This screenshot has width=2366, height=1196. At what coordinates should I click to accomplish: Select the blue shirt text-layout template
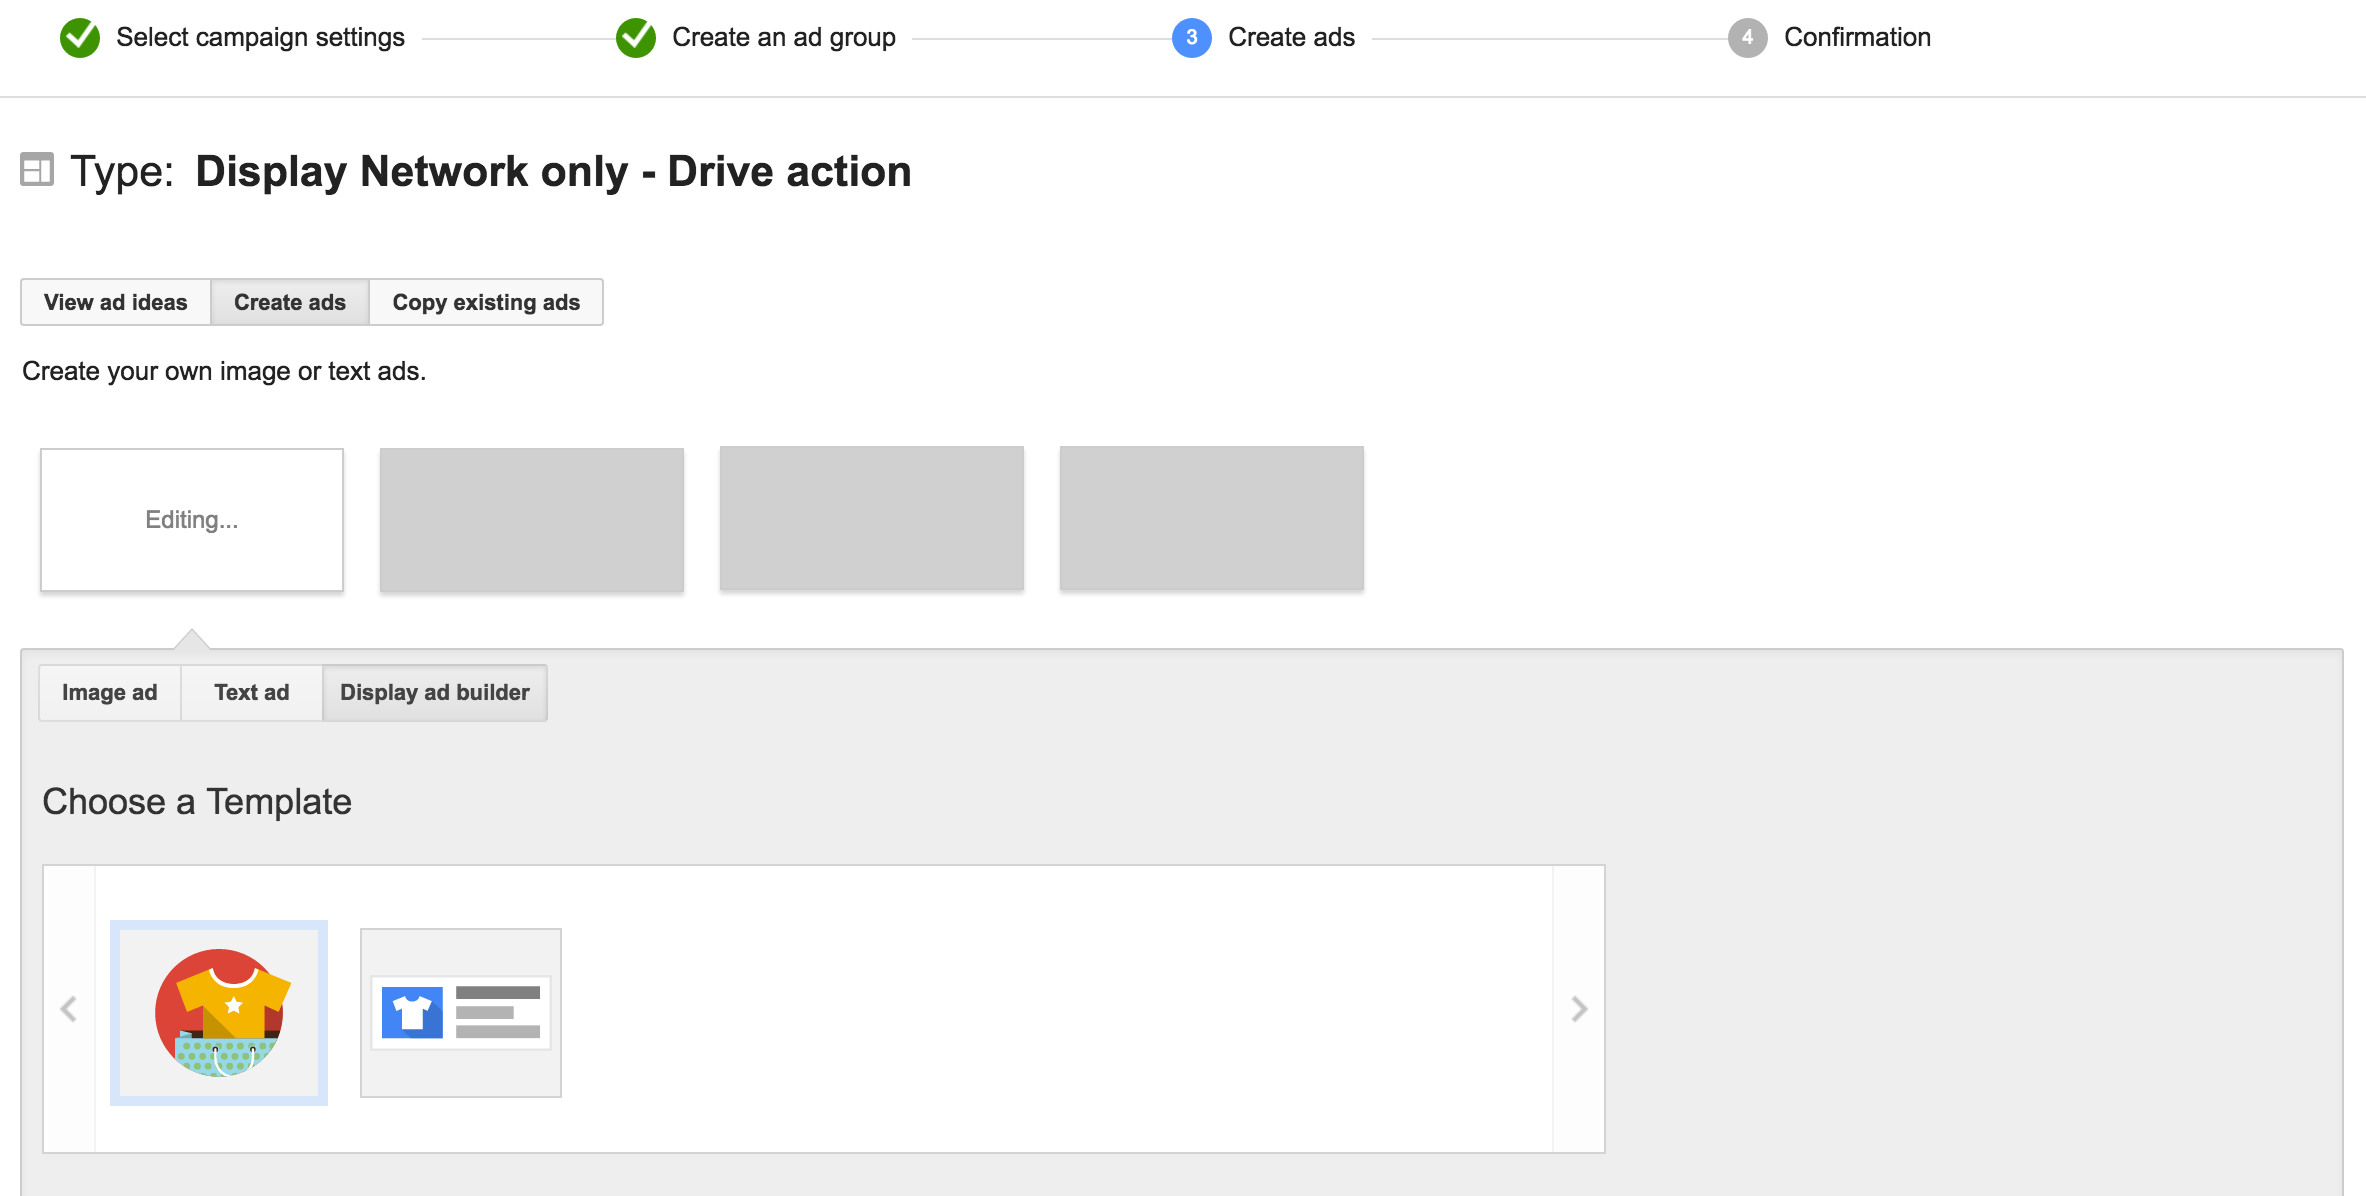461,1012
